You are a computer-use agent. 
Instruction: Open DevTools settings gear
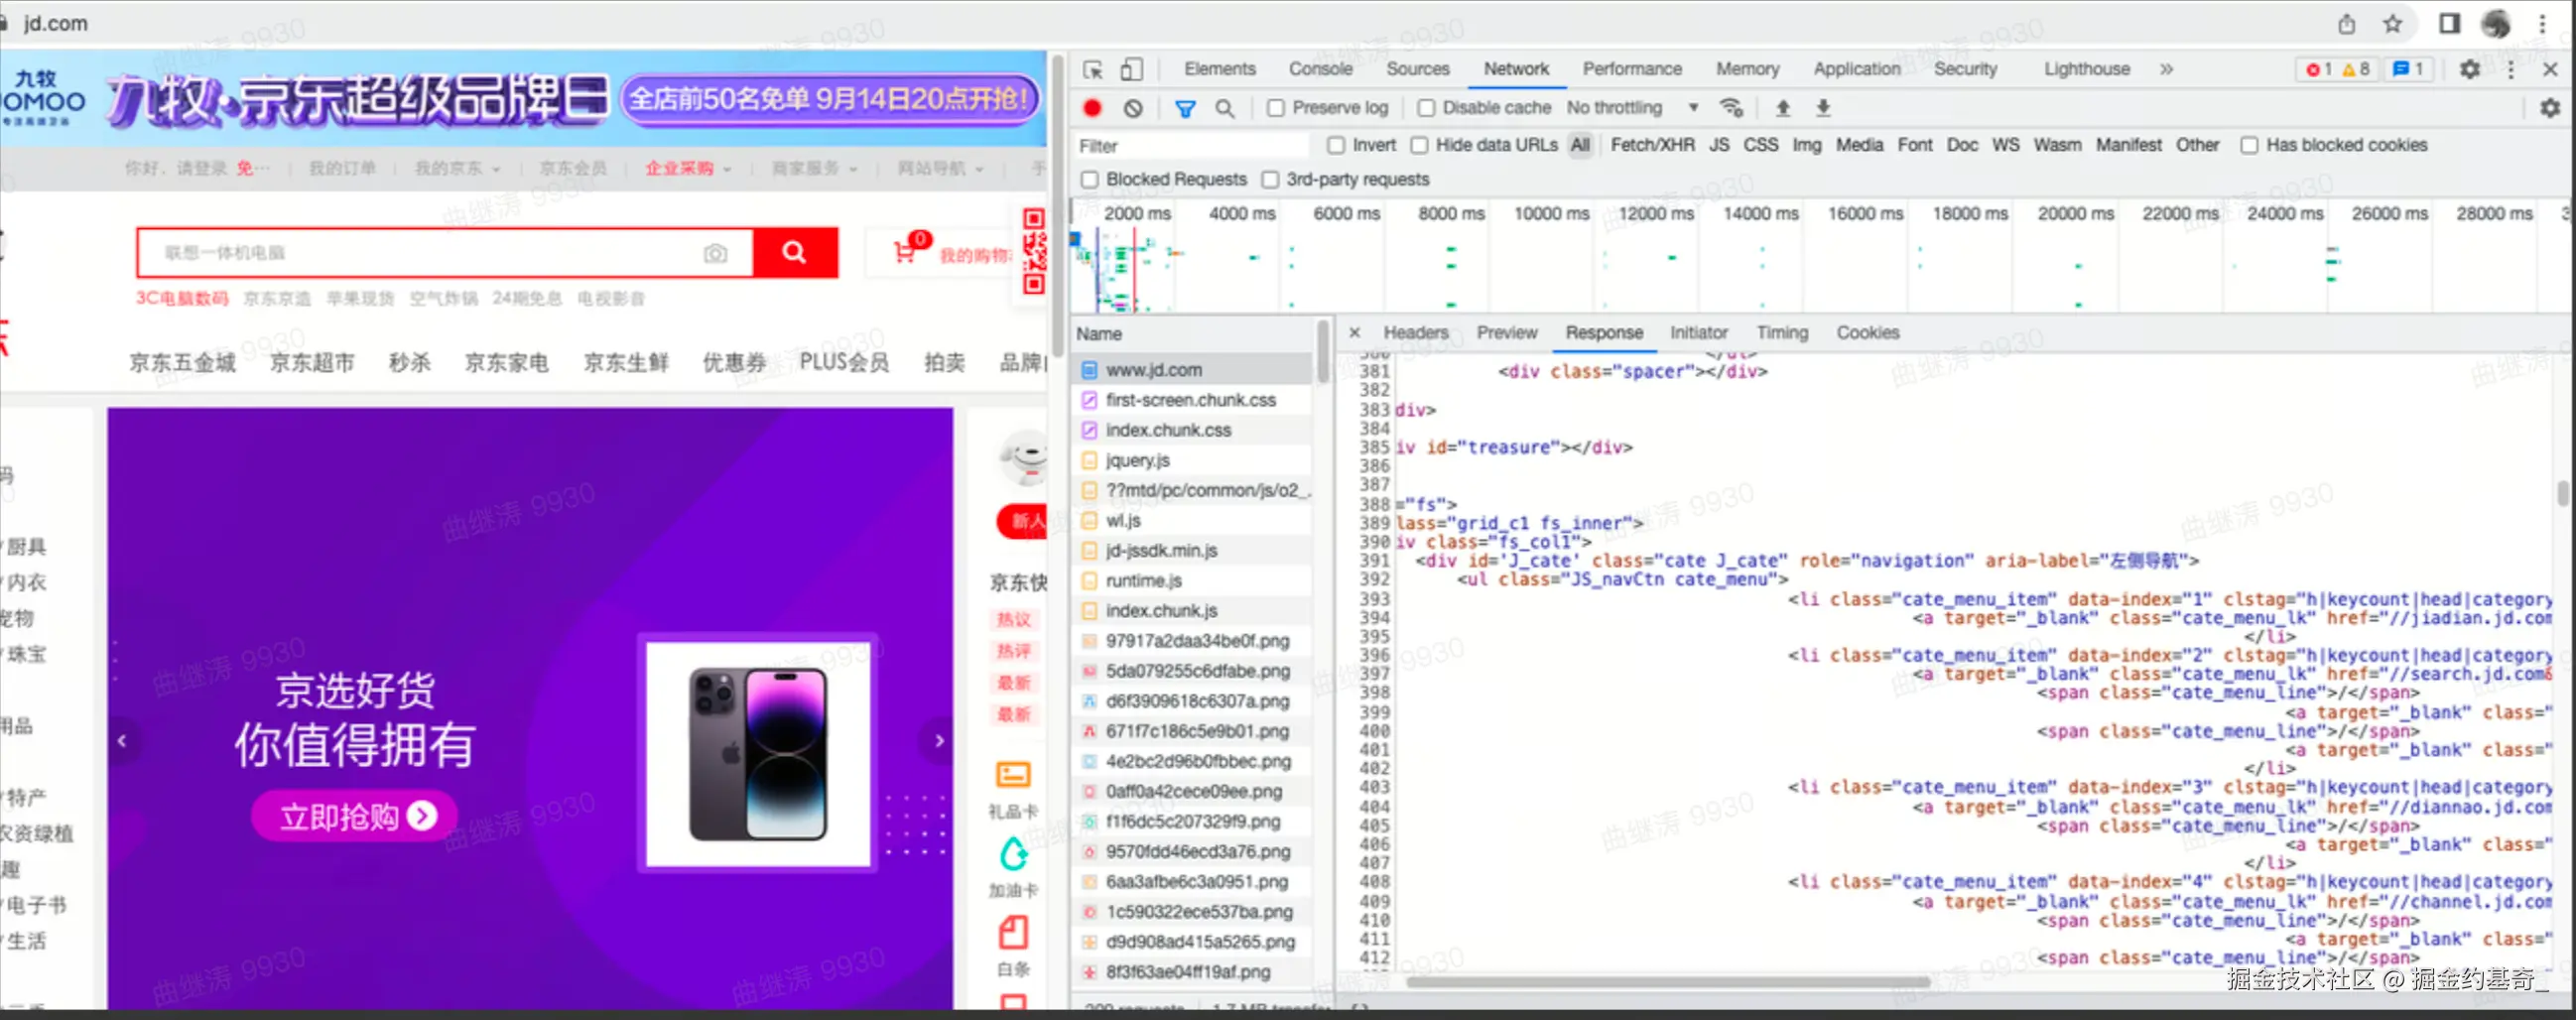pyautogui.click(x=2469, y=69)
